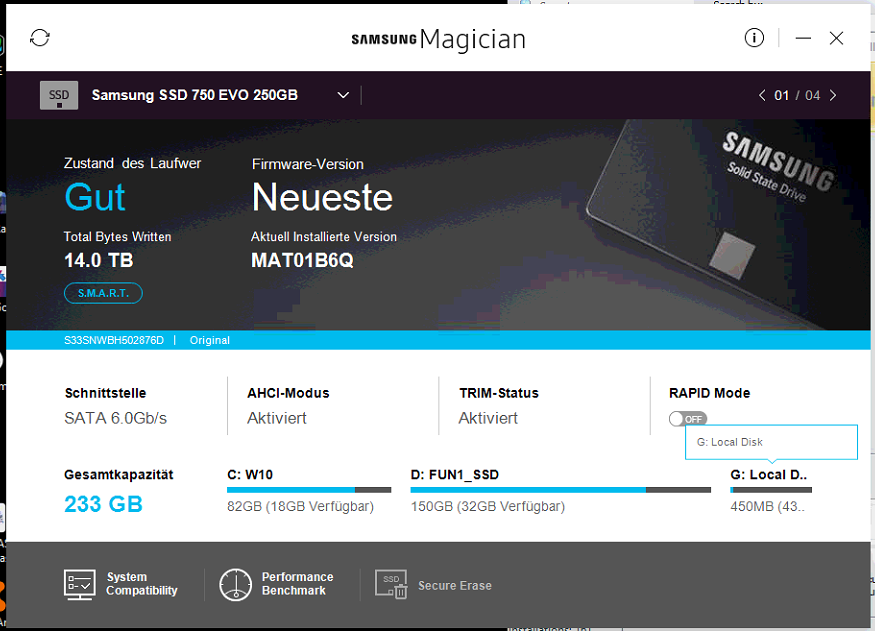Click the Performance Benchmark gauge icon
Viewport: 875px width, 631px height.
[235, 585]
